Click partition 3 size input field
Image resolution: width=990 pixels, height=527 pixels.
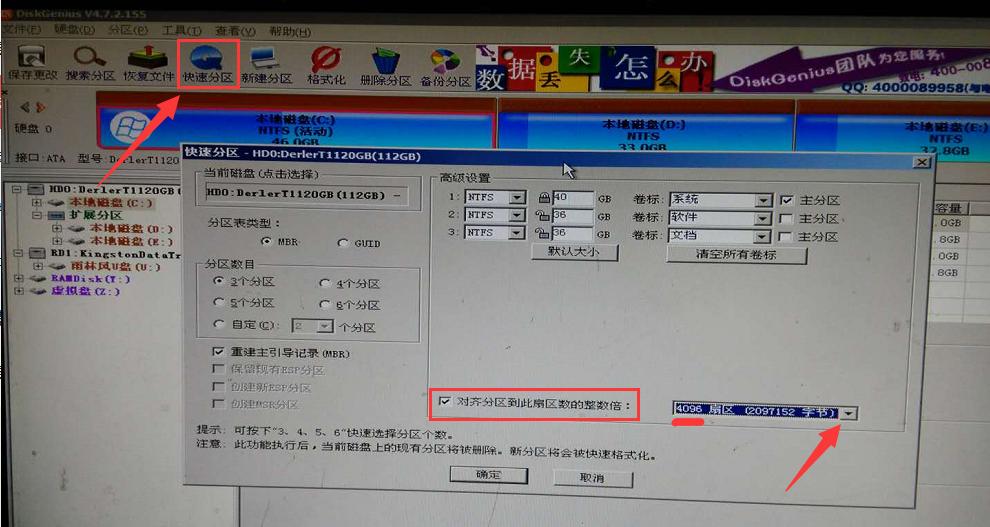click(x=573, y=234)
